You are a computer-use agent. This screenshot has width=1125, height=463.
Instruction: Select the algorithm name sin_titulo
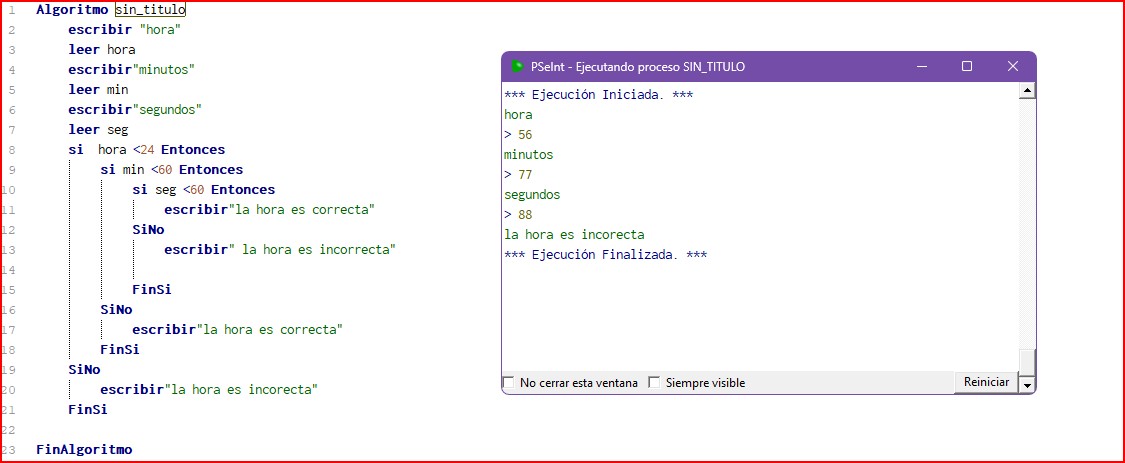pos(150,10)
